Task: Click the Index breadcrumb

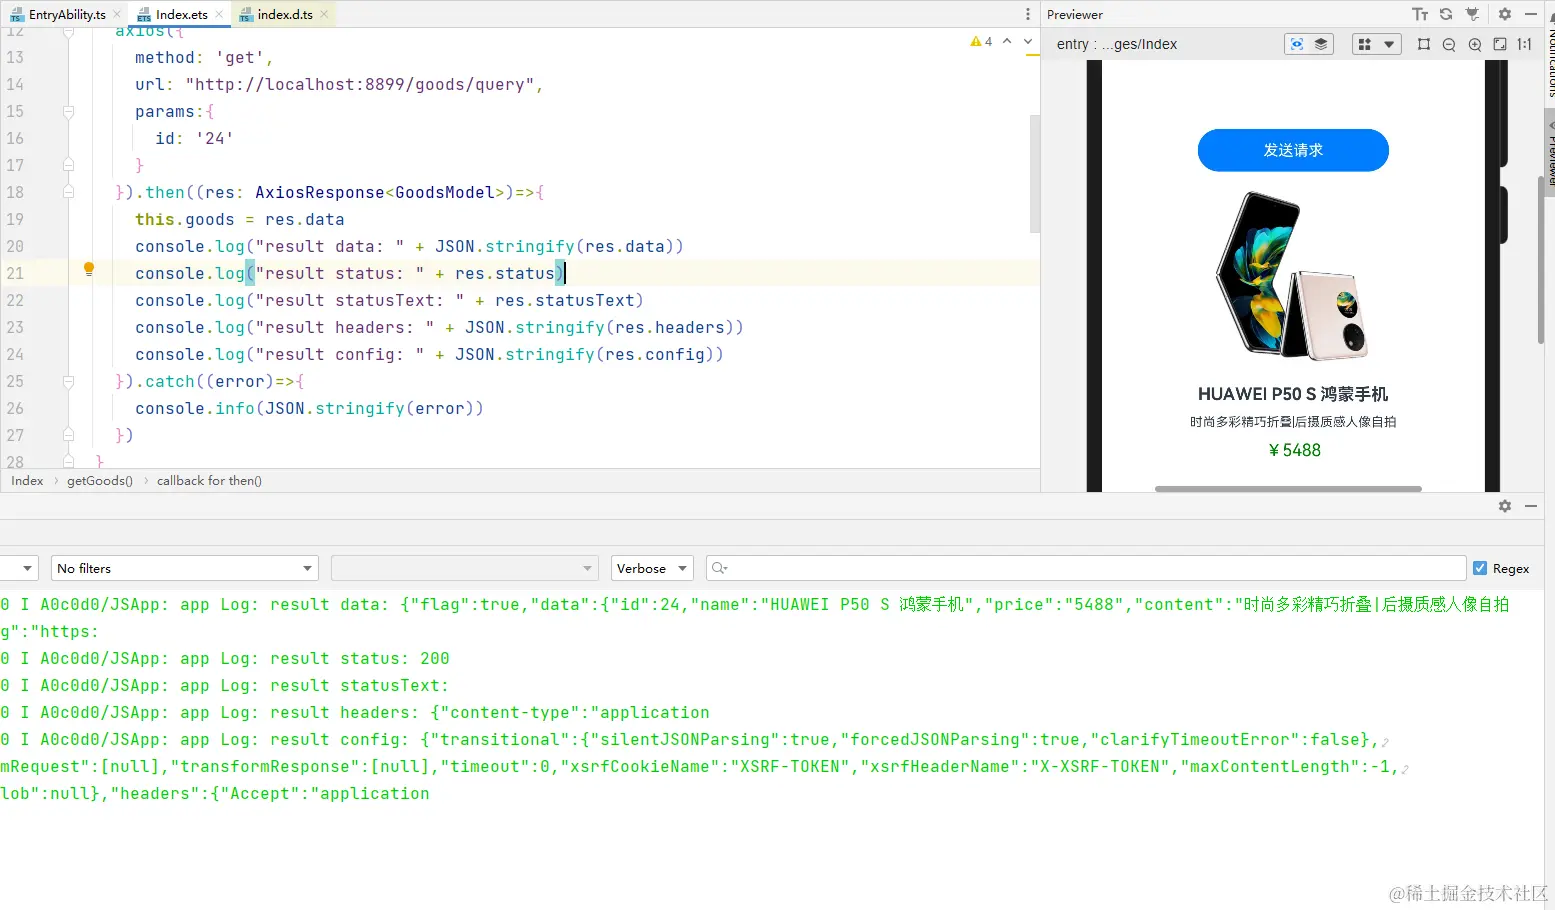Action: coord(27,481)
